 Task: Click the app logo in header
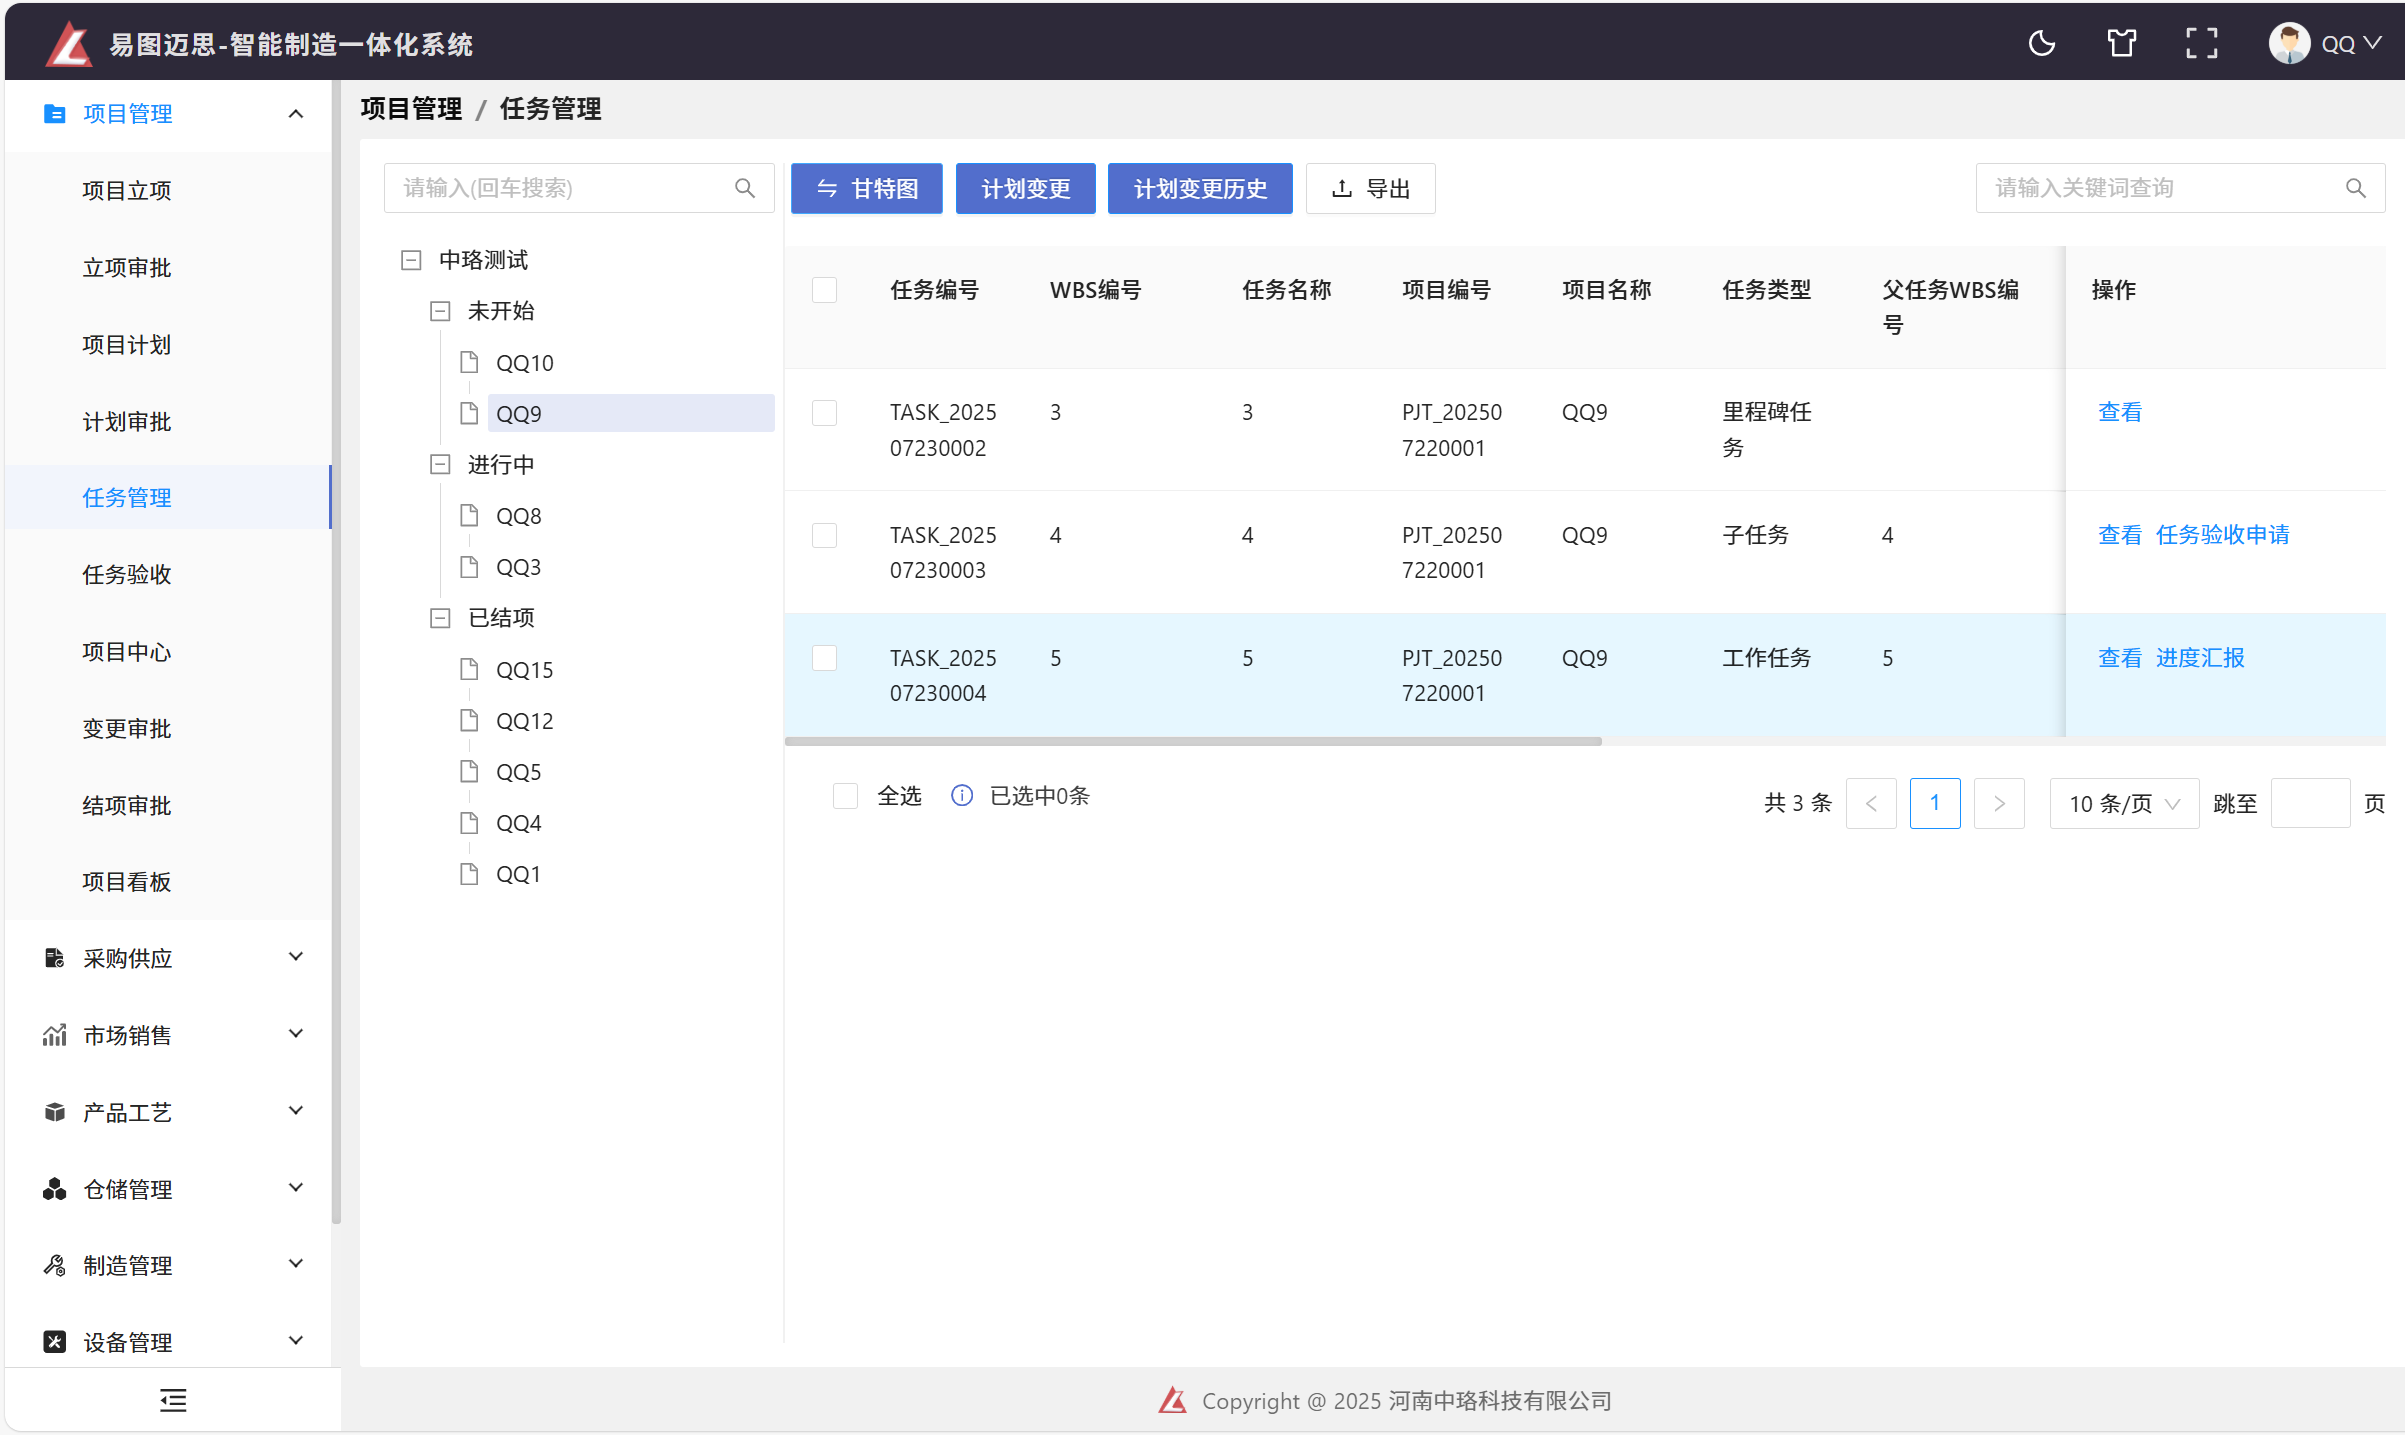pyautogui.click(x=69, y=44)
